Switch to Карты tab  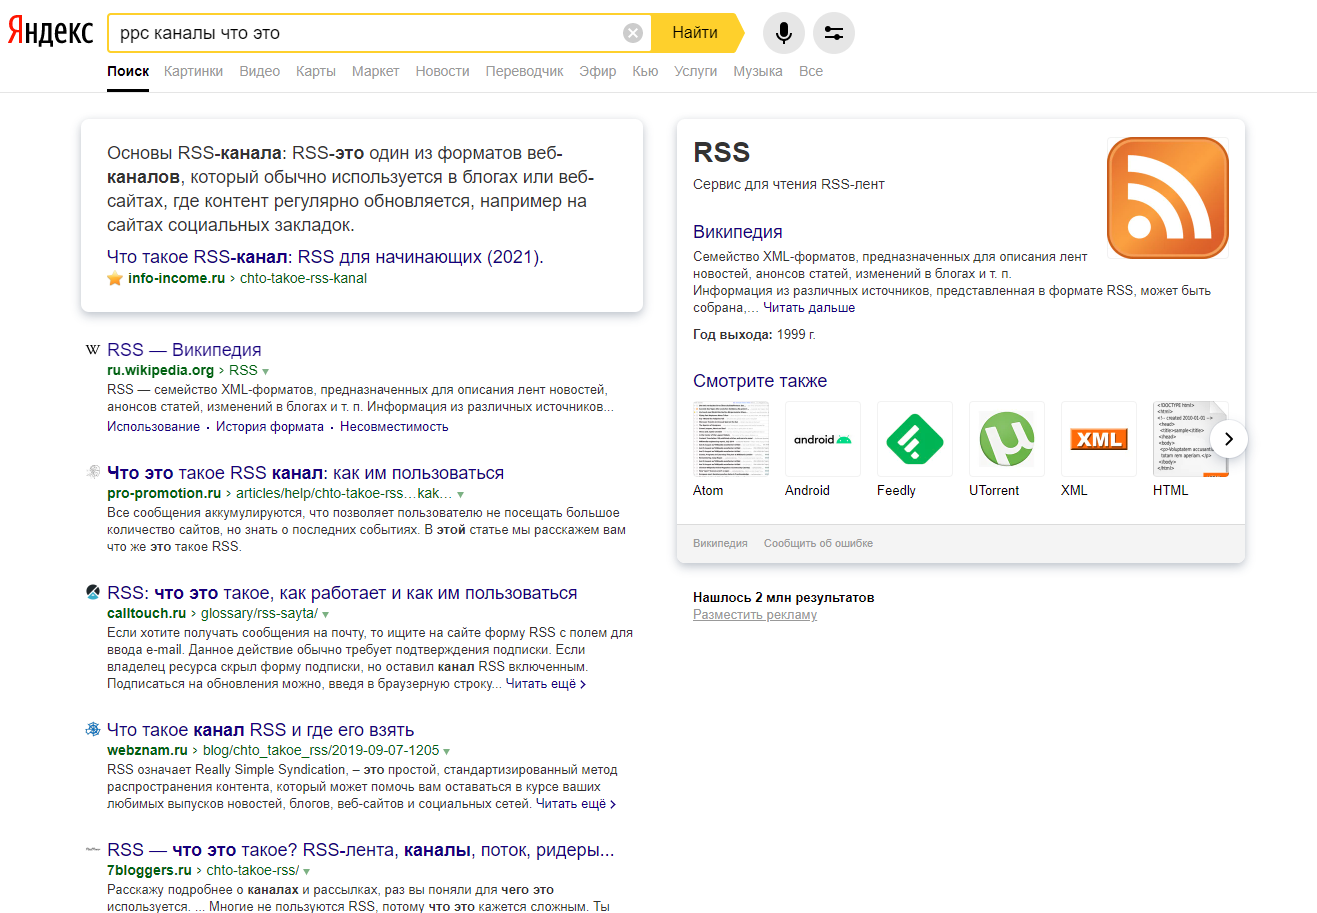316,71
